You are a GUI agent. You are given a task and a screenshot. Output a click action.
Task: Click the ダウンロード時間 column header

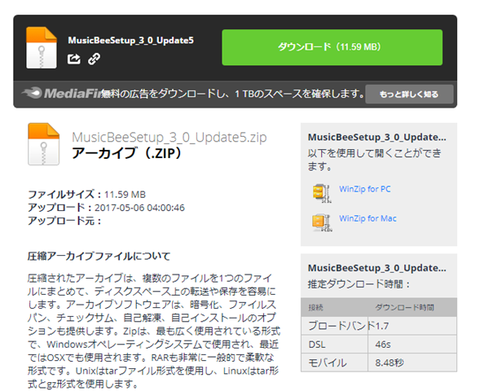pyautogui.click(x=405, y=307)
